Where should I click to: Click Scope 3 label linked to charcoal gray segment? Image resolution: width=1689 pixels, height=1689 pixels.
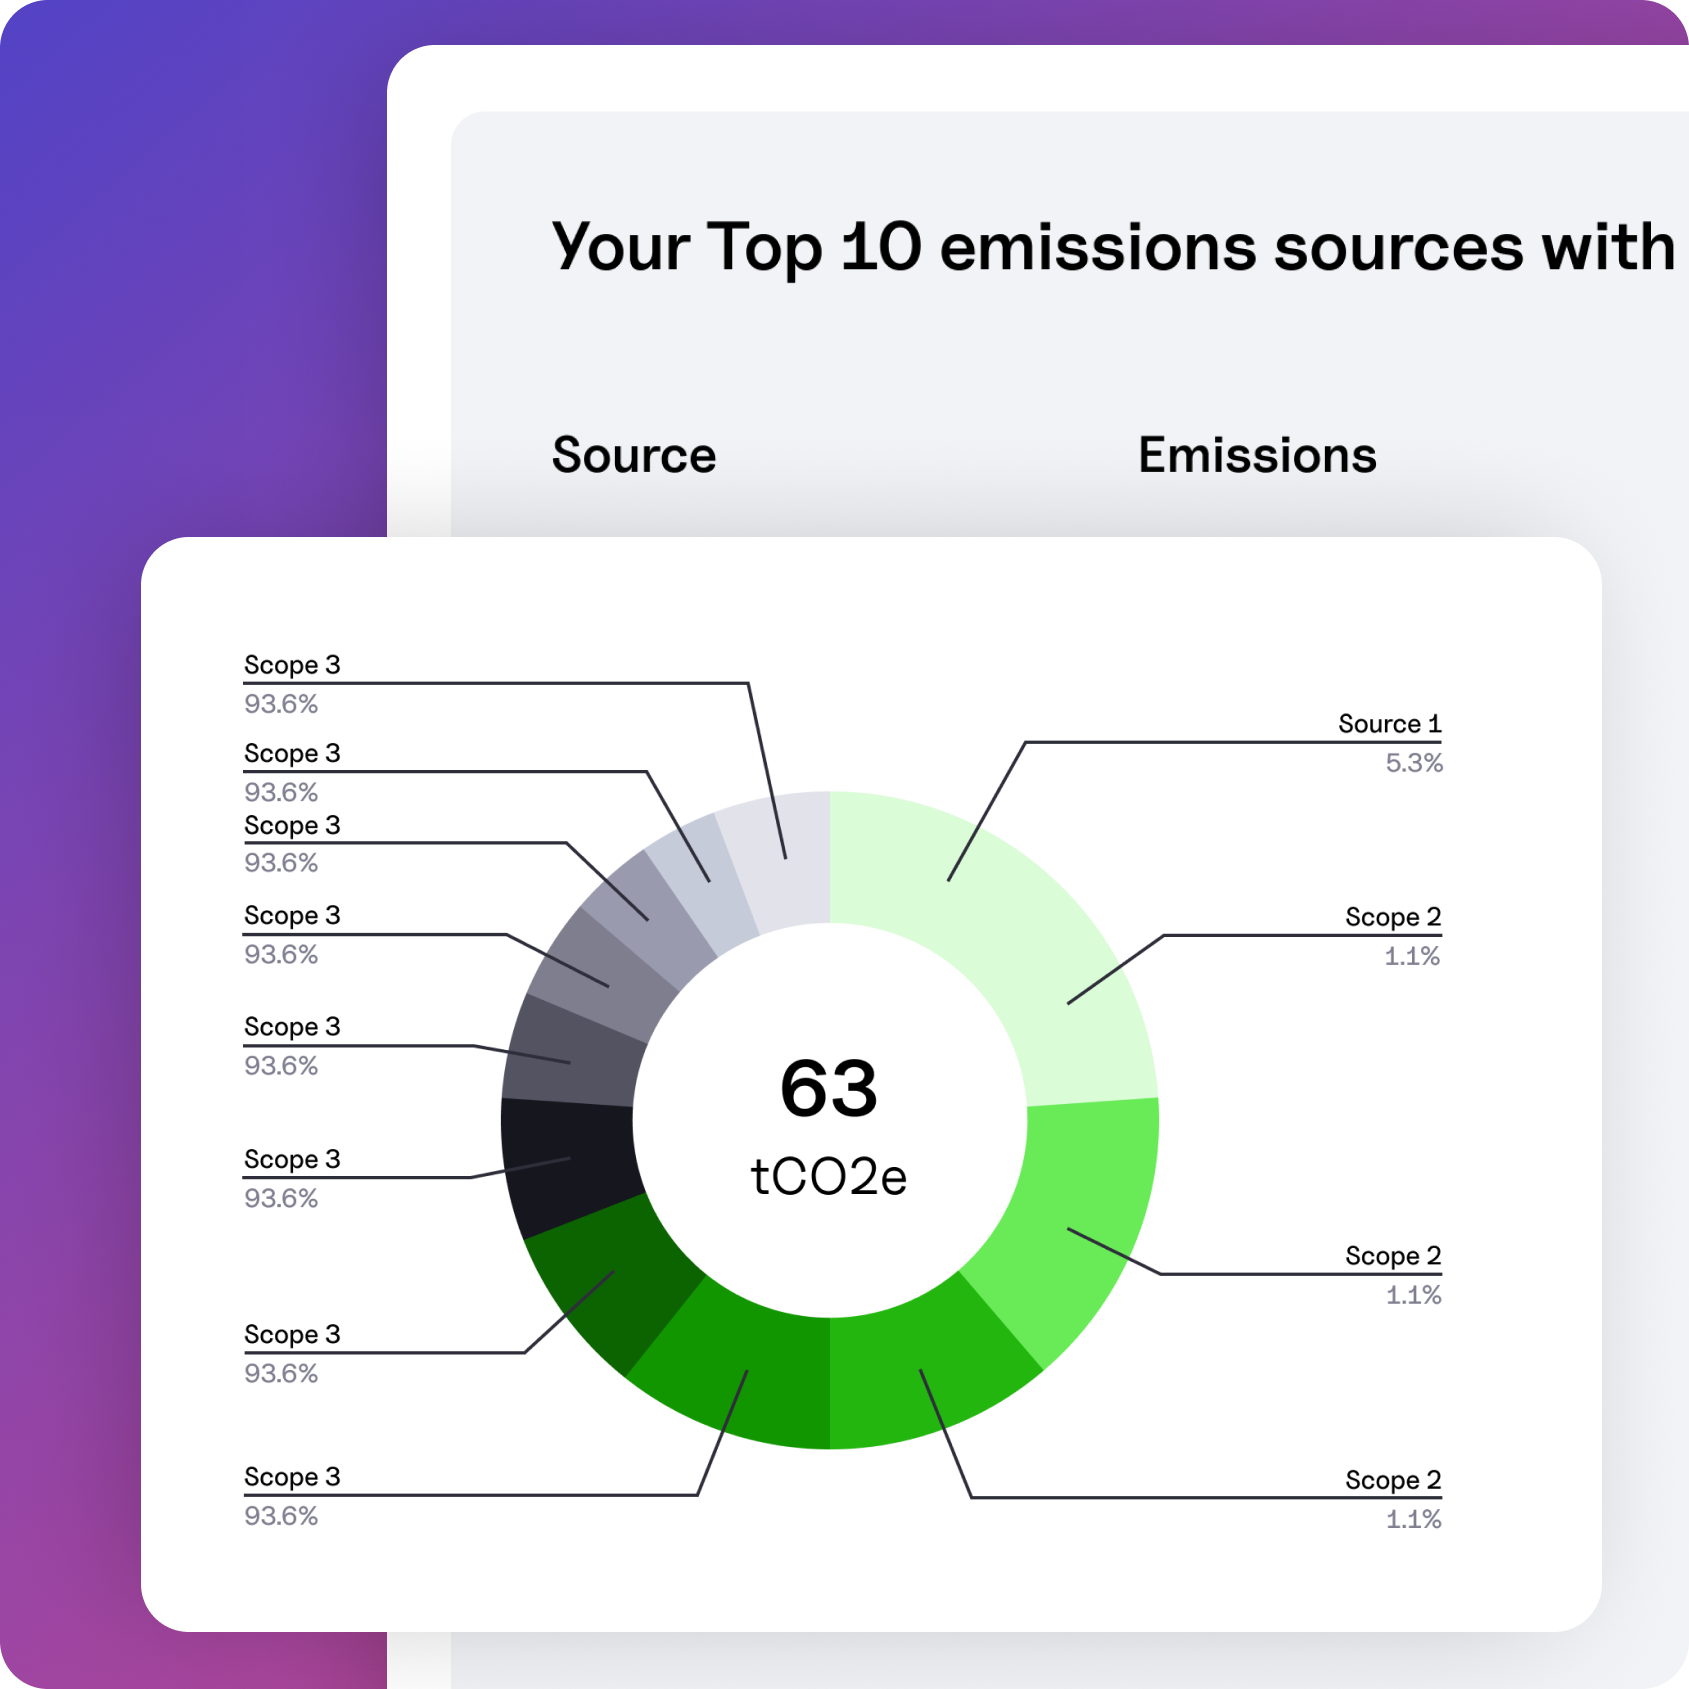pos(292,1027)
